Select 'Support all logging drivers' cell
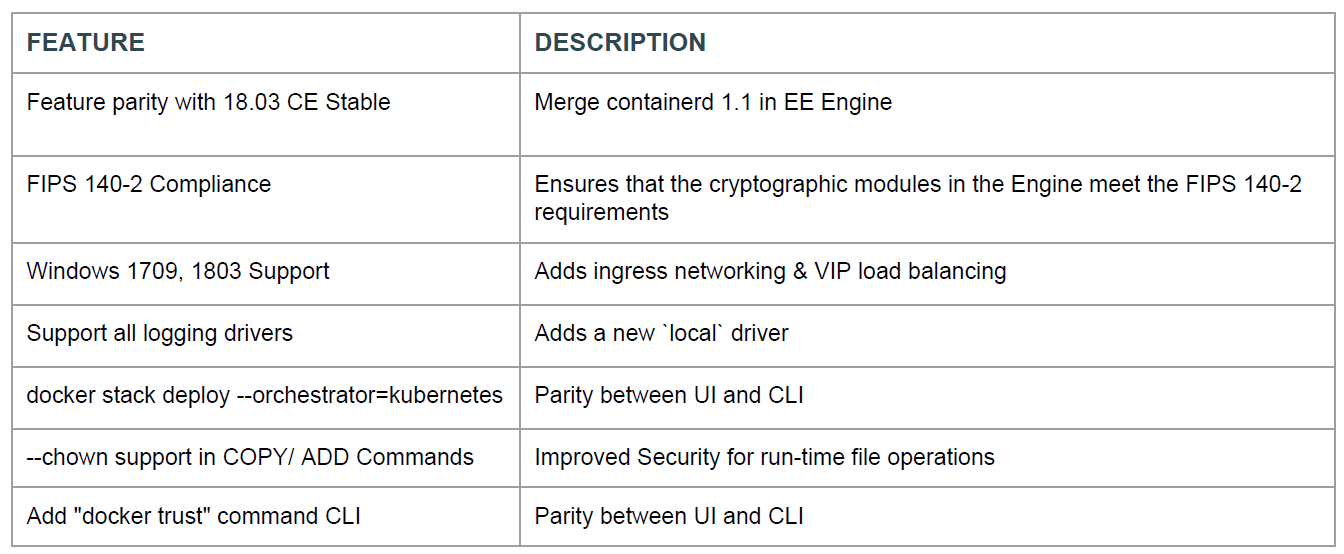The image size is (1344, 554). point(160,333)
